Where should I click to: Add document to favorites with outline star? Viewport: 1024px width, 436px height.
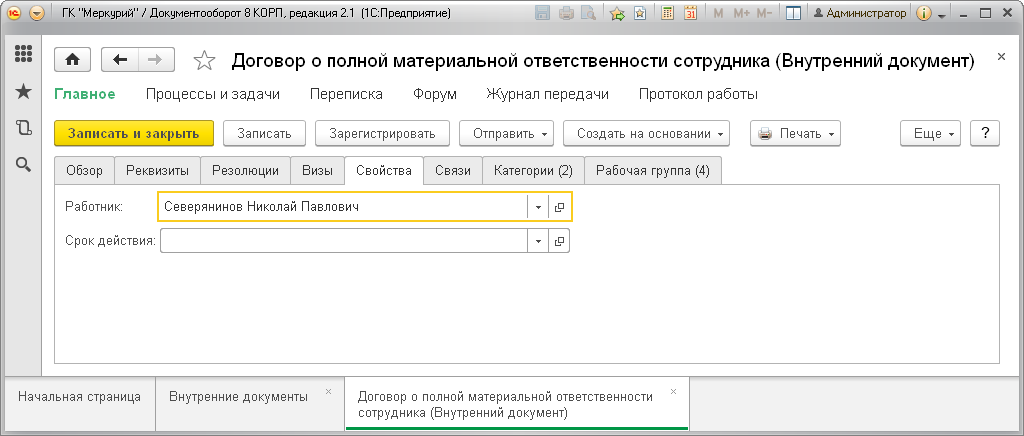[x=204, y=61]
